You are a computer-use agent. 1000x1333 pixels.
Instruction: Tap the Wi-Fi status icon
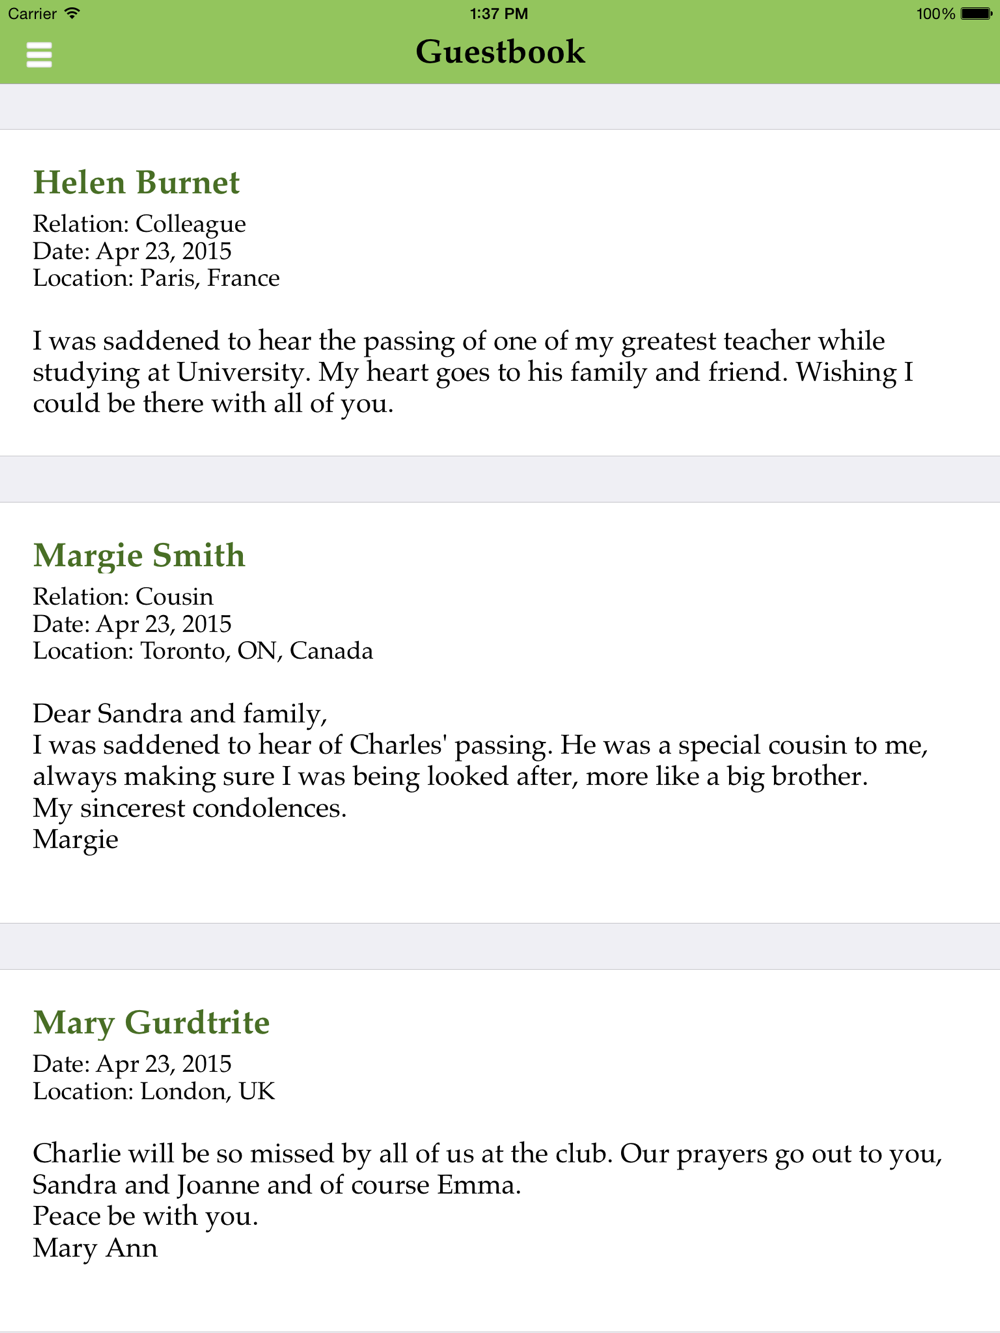(72, 14)
